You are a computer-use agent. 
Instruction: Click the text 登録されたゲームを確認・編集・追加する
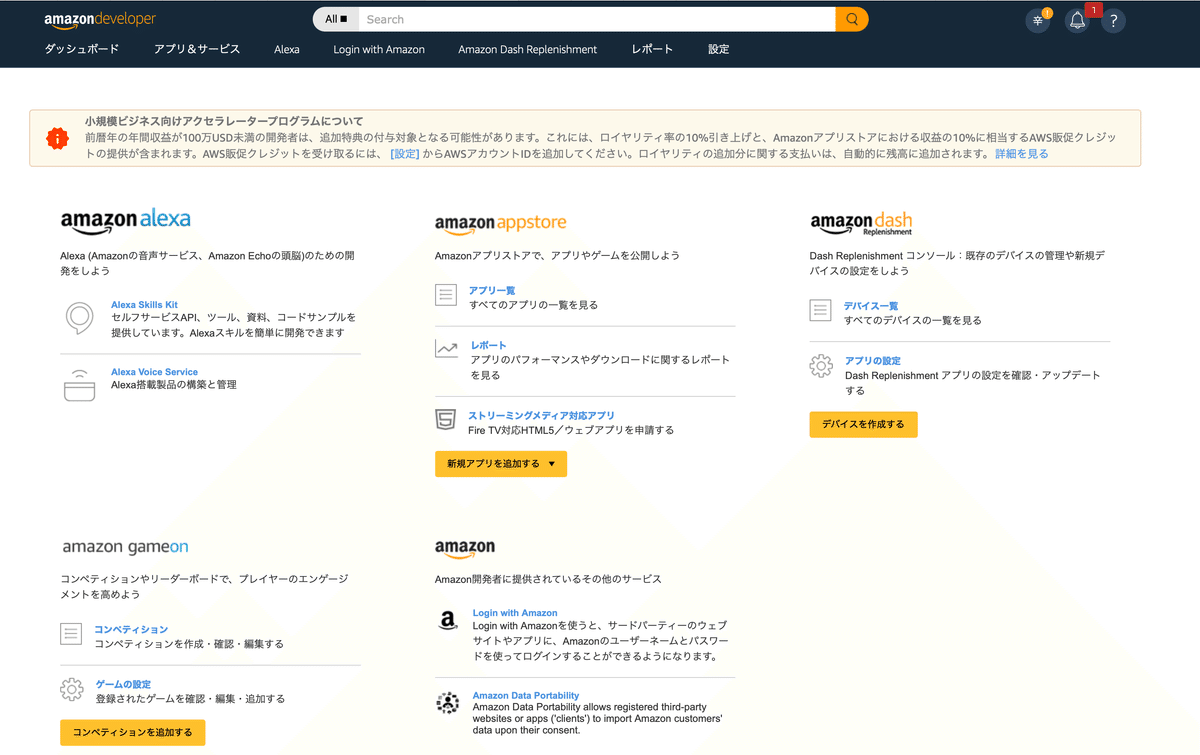(x=190, y=699)
